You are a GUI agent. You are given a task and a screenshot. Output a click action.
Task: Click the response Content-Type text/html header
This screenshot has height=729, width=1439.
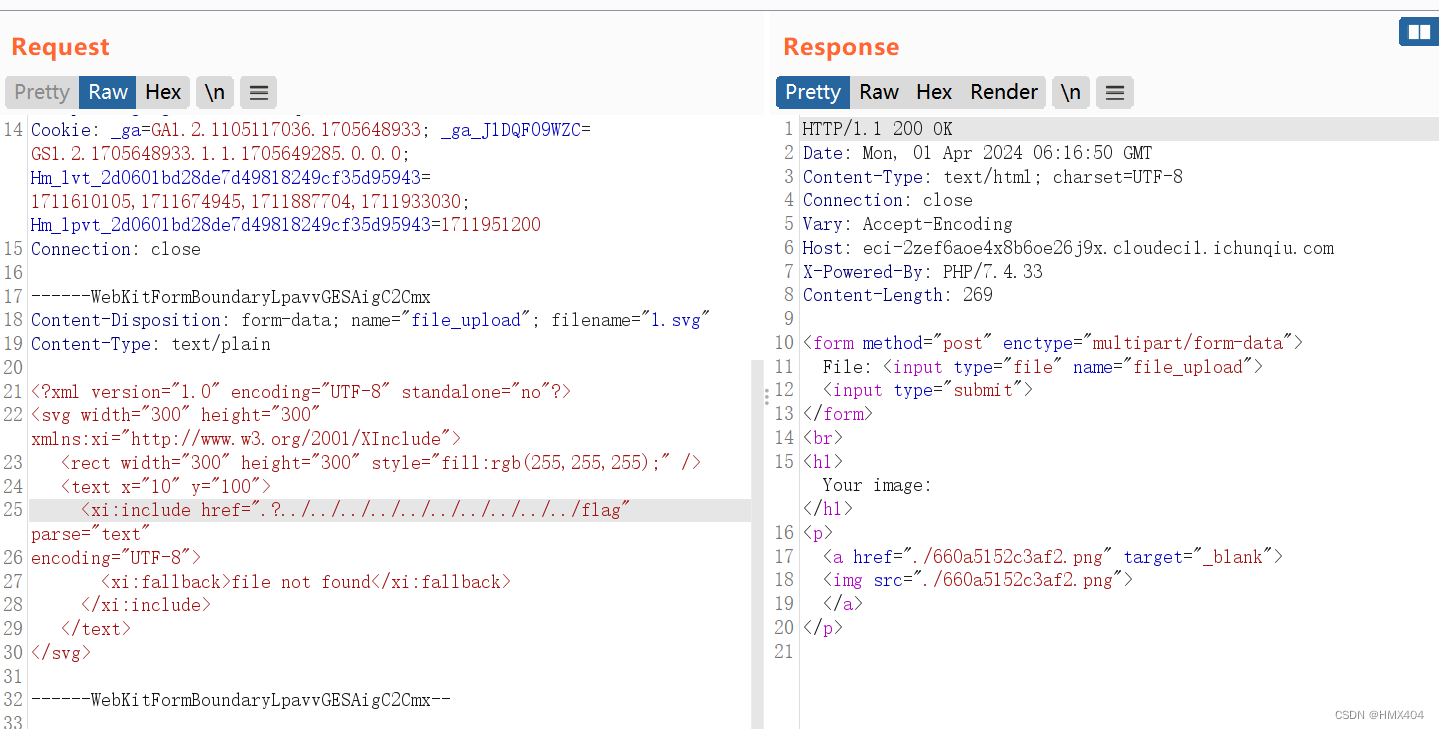992,177
